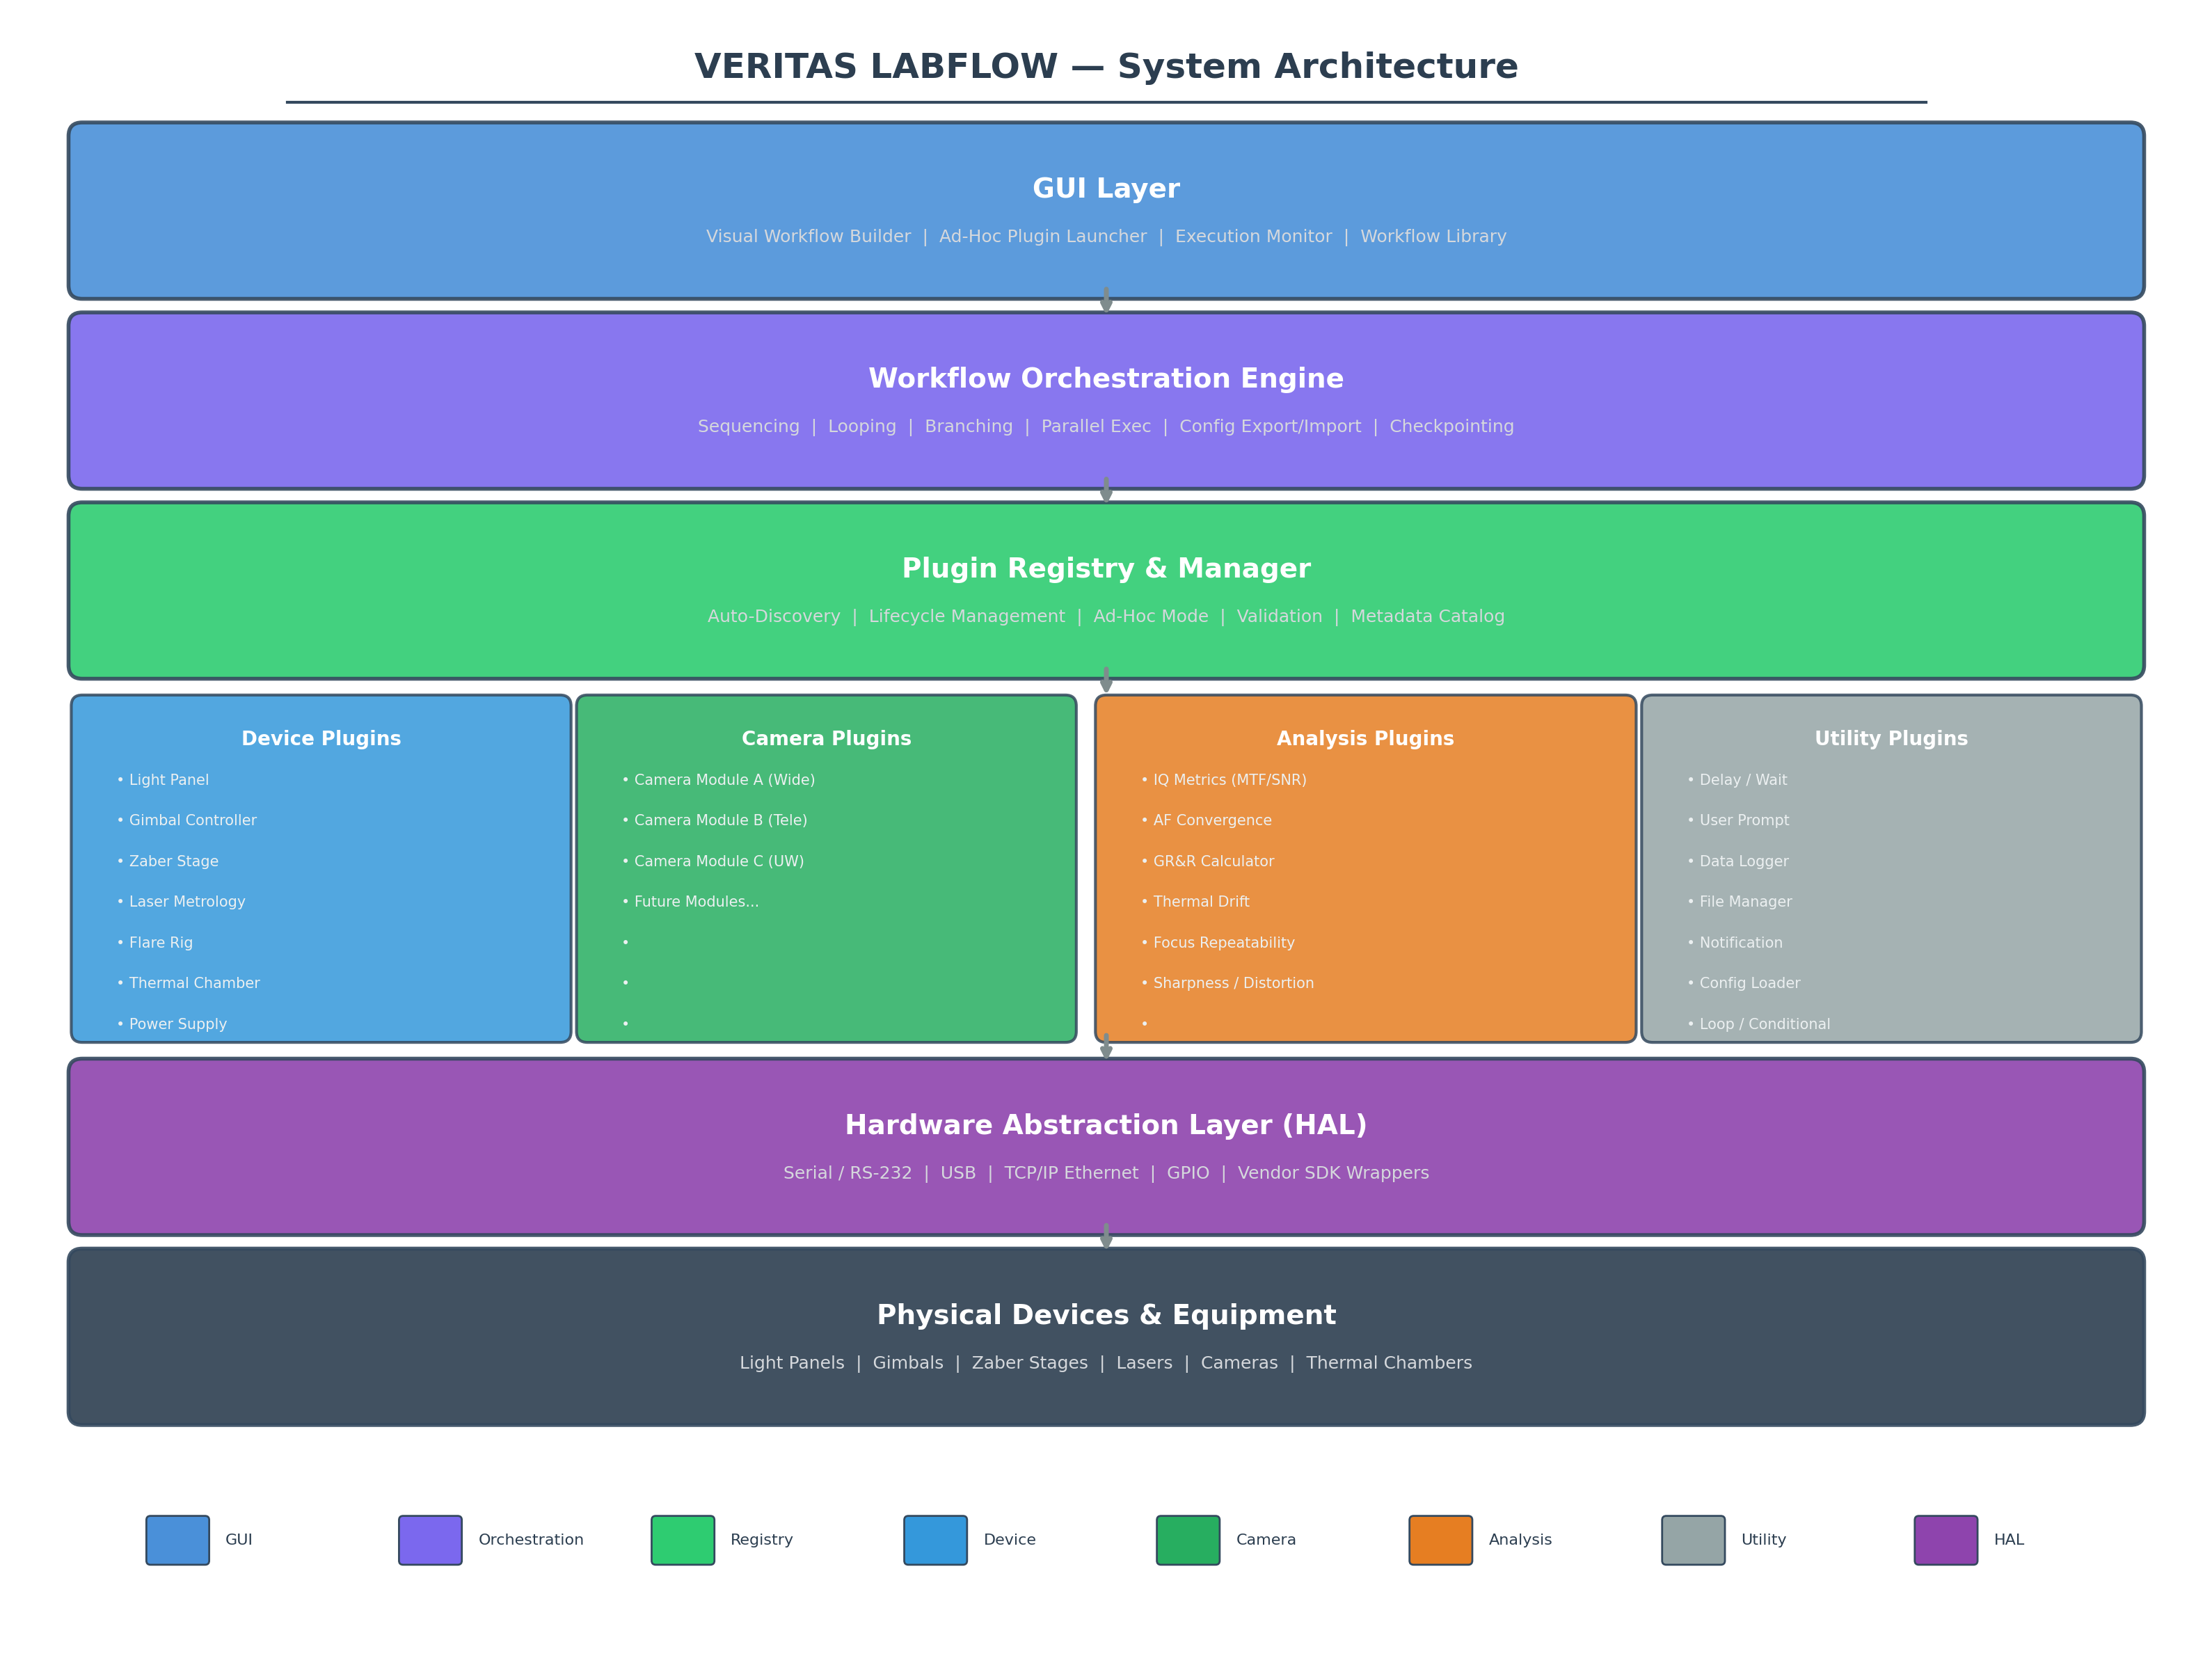The width and height of the screenshot is (2212, 1656).
Task: Click 'Visual Workflow Builder' in GUI Layer
Action: pyautogui.click(x=808, y=236)
